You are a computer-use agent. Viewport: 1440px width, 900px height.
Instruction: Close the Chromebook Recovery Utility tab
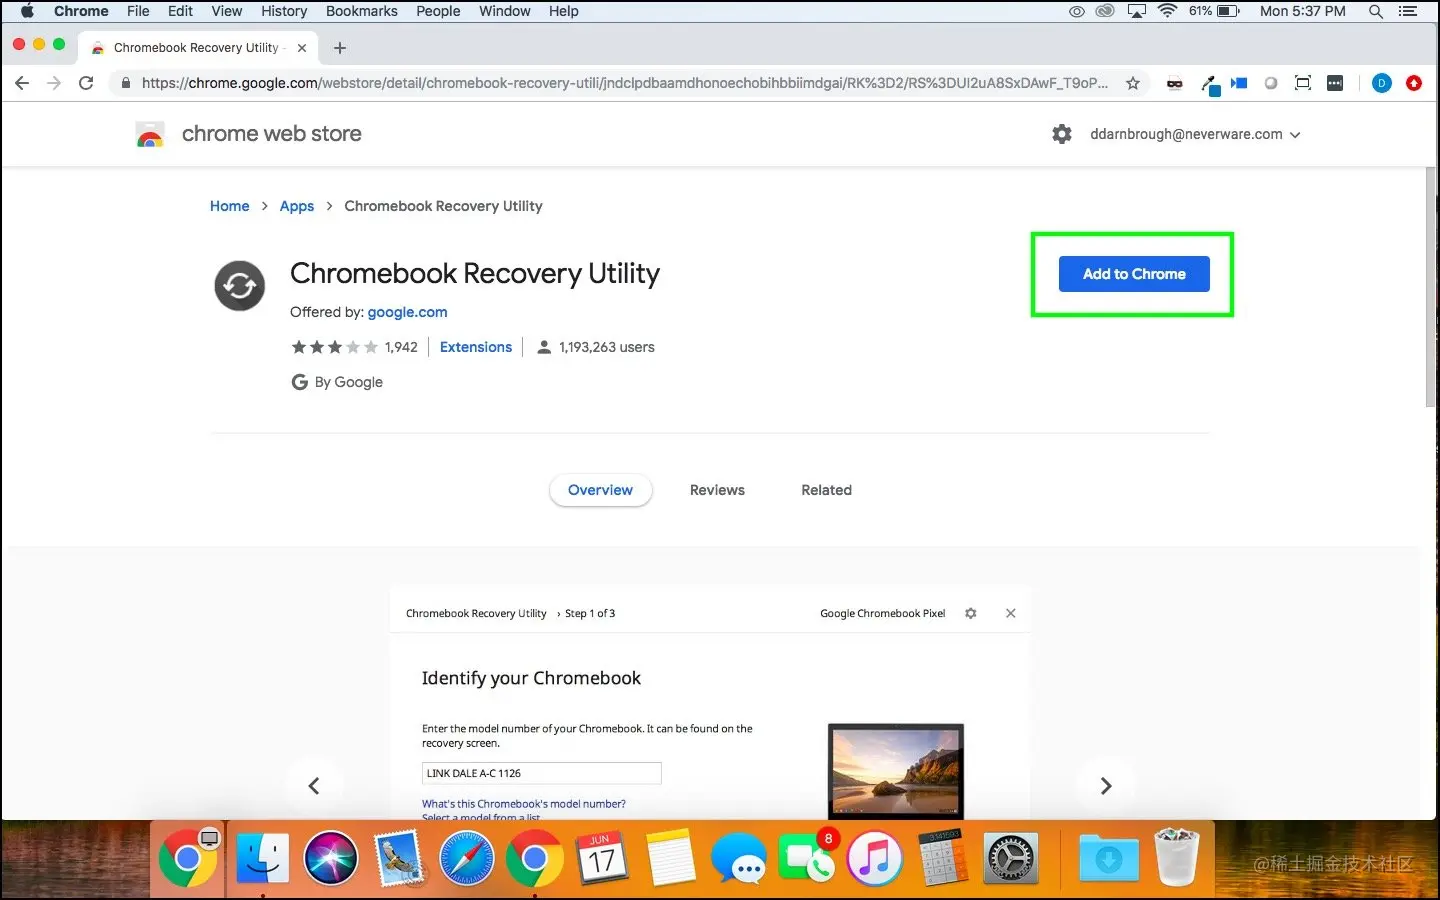[x=302, y=48]
